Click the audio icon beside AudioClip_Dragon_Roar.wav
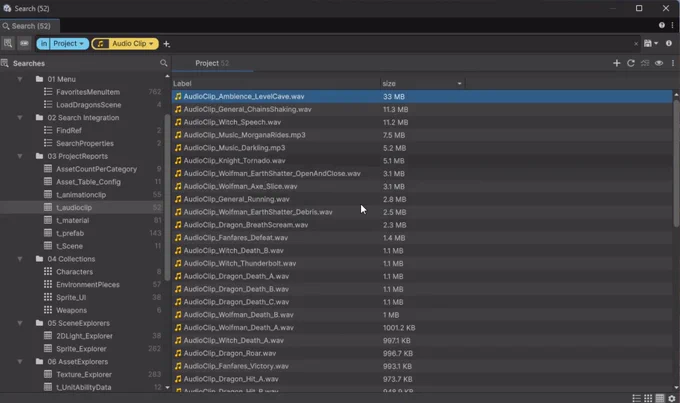 point(178,353)
